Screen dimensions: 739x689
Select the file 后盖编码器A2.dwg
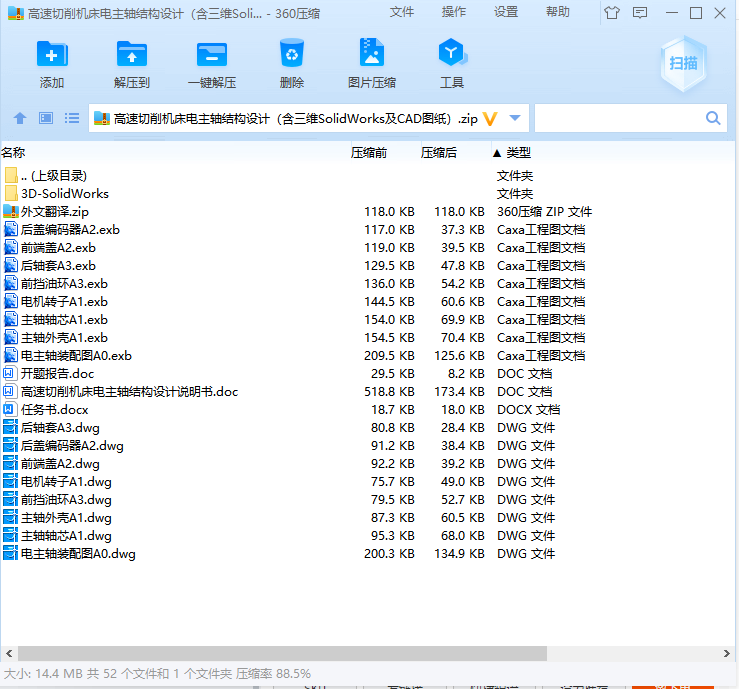[72, 446]
